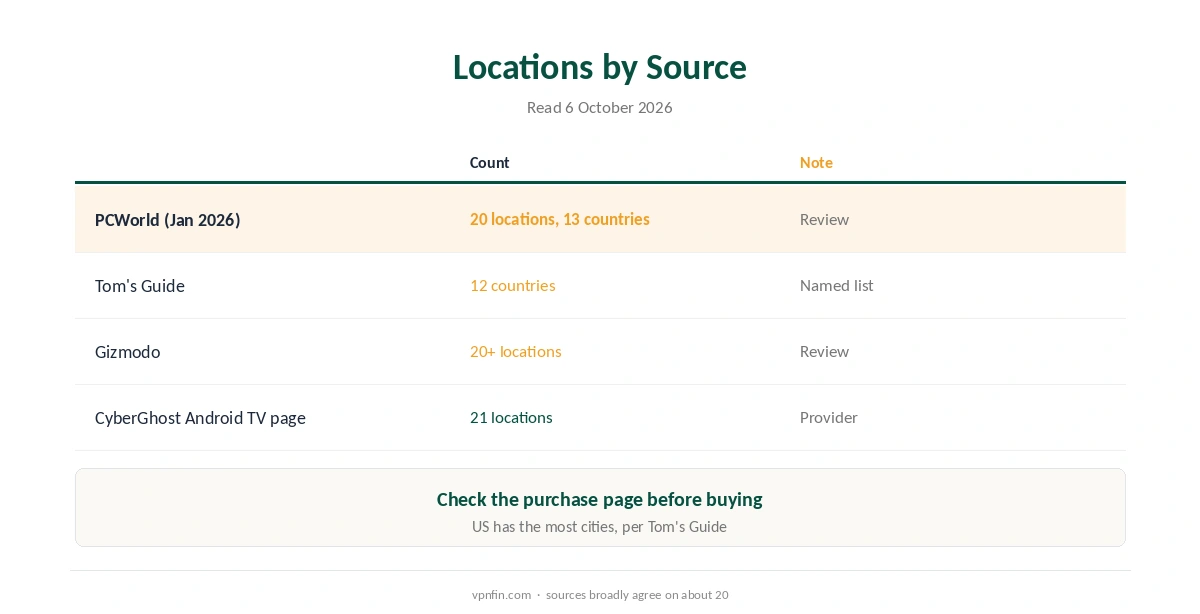Select the 'Tom's Guide' row label
Screen dimensions: 1200x614
tap(139, 285)
